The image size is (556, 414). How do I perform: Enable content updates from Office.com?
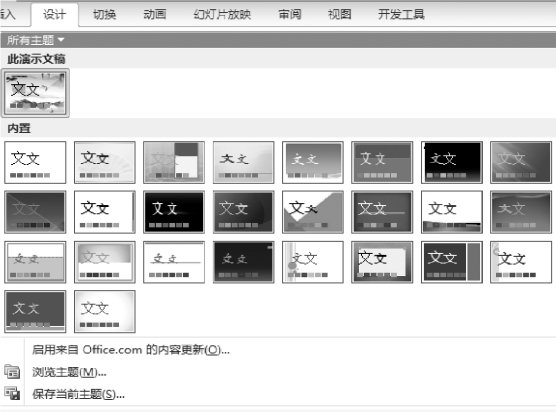(131, 350)
